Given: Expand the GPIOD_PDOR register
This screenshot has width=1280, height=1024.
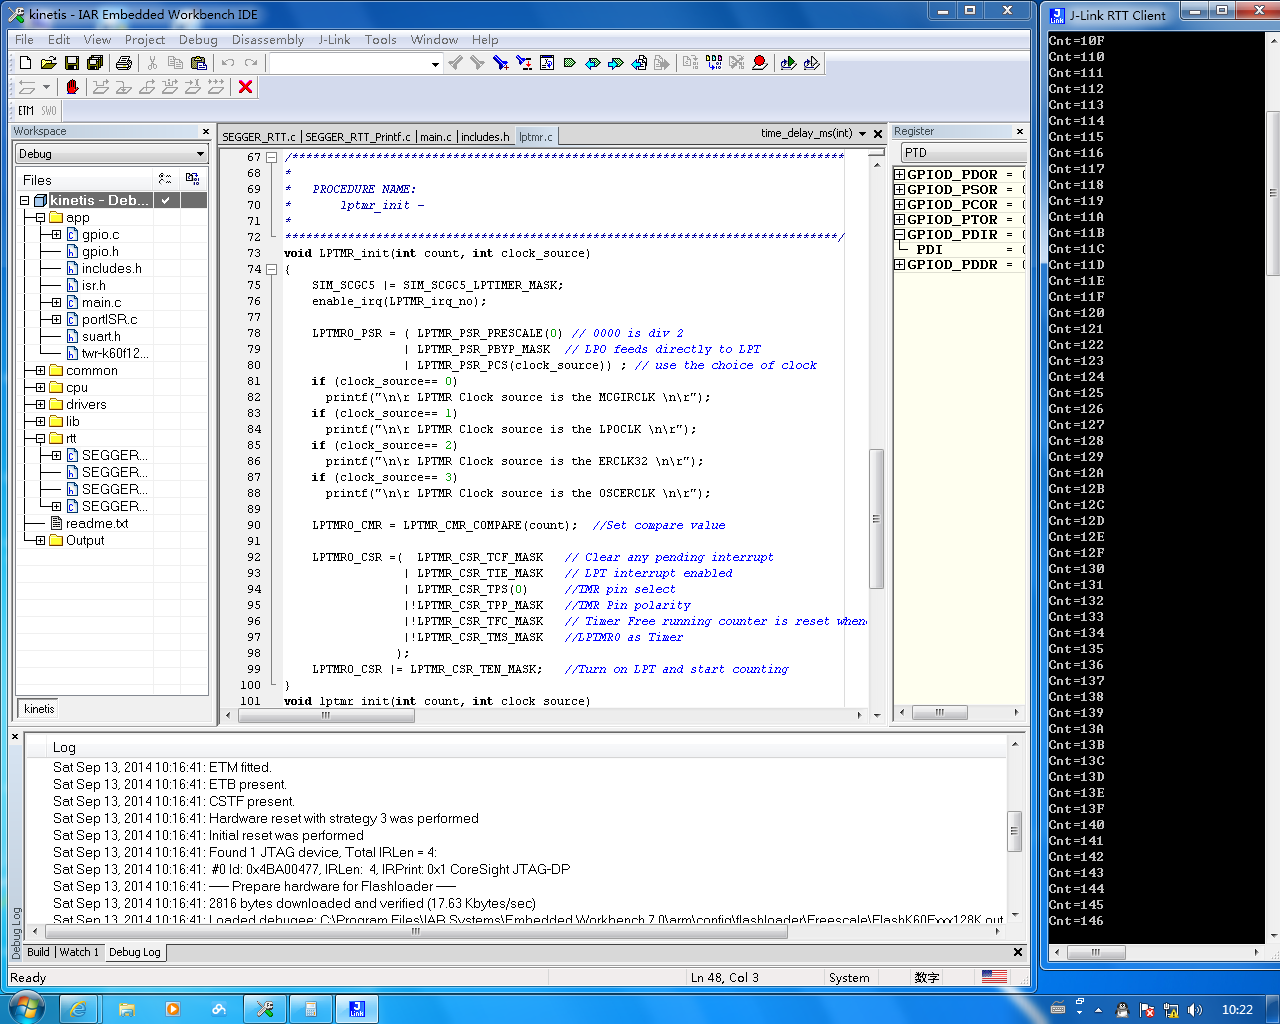Looking at the screenshot, I should tap(899, 175).
